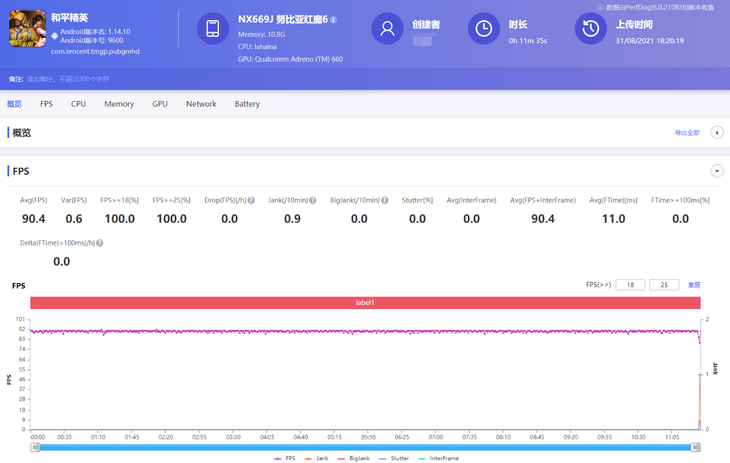This screenshot has height=463, width=730.
Task: Click the red label1 bar
Action: (365, 303)
